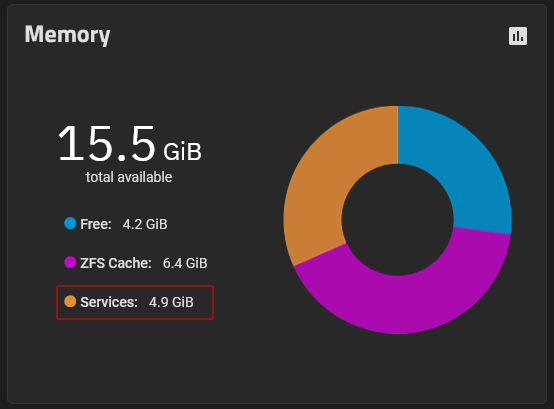Image resolution: width=554 pixels, height=409 pixels.
Task: Click the magenta ZFS Cache legend dot
Action: pos(70,262)
